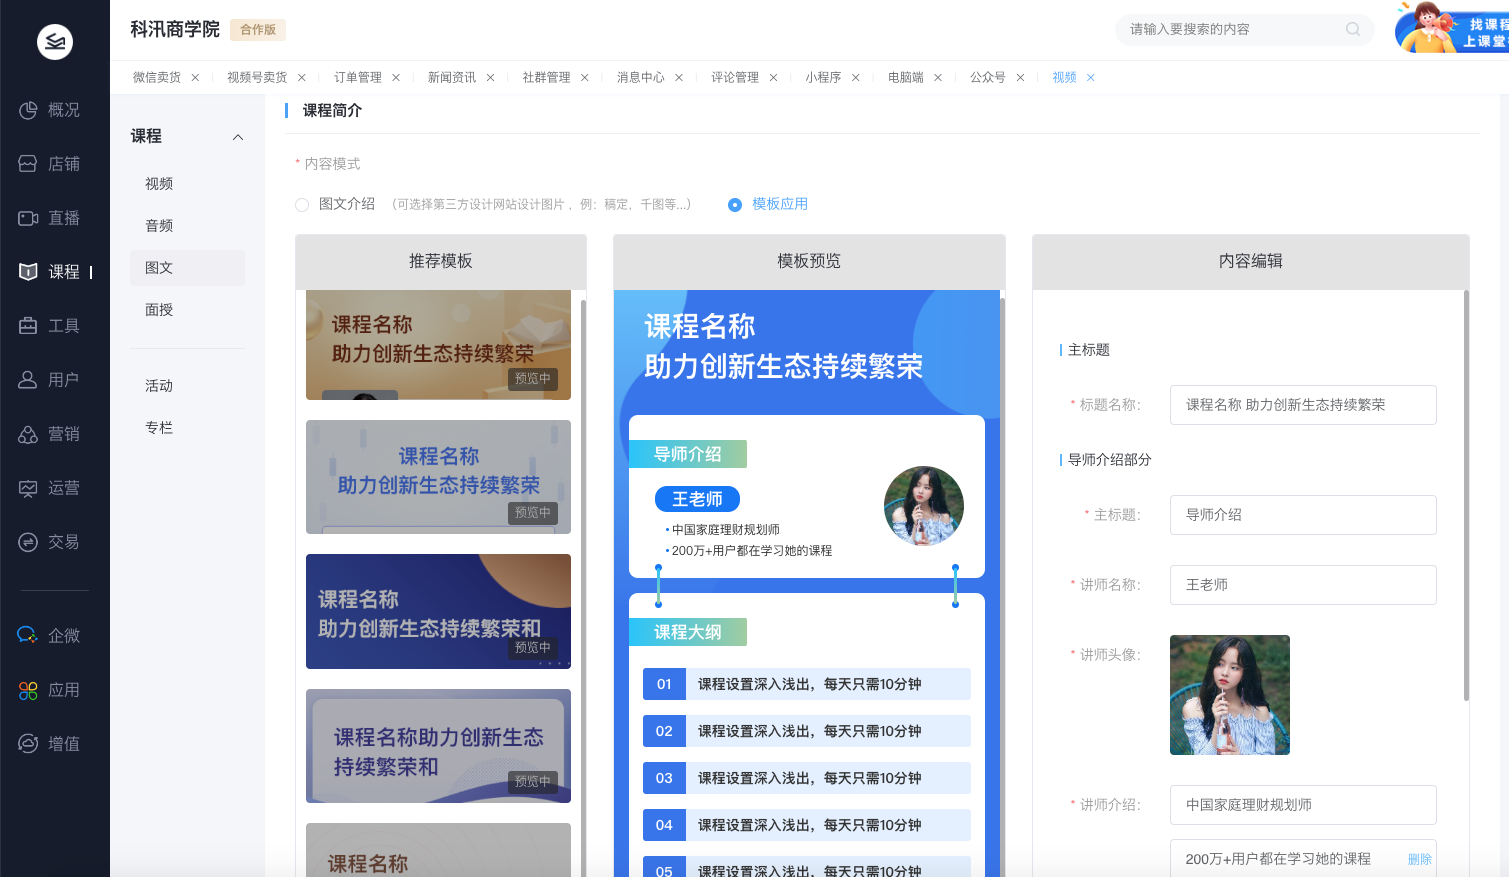
Task: Open the 直播 live streaming icon
Action: click(x=28, y=218)
